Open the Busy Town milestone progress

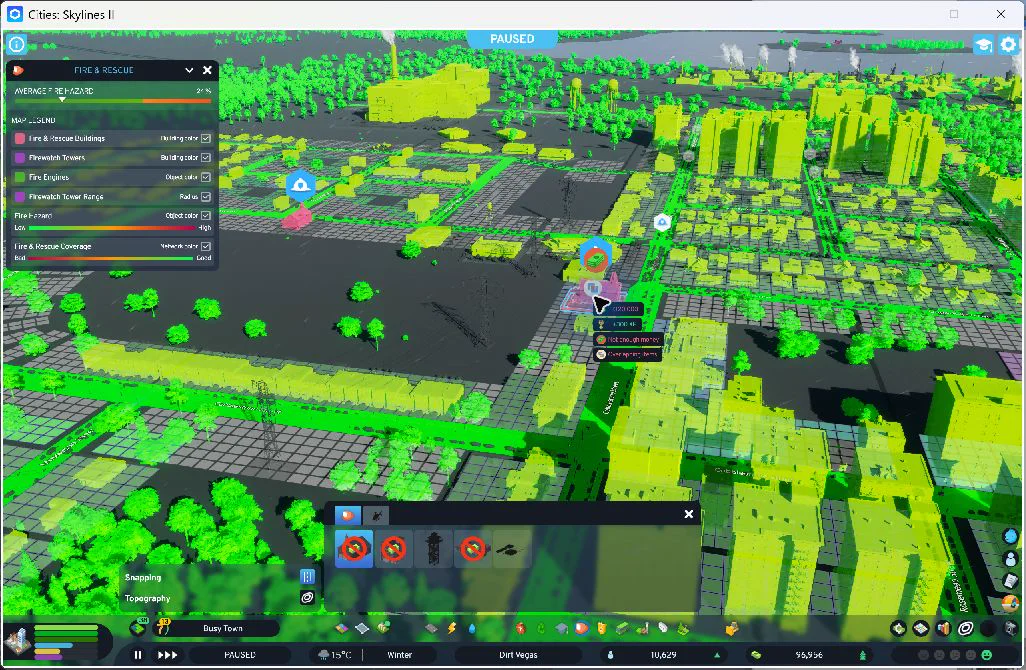pyautogui.click(x=222, y=628)
